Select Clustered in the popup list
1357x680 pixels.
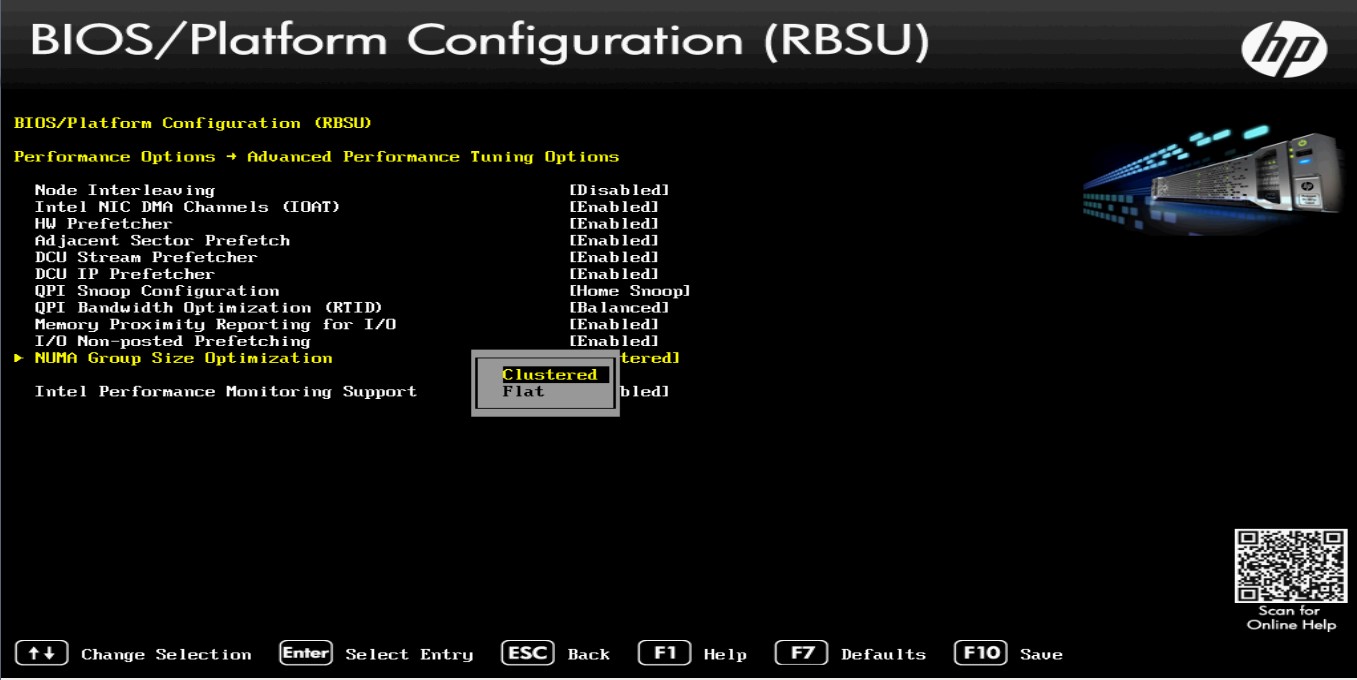point(549,375)
